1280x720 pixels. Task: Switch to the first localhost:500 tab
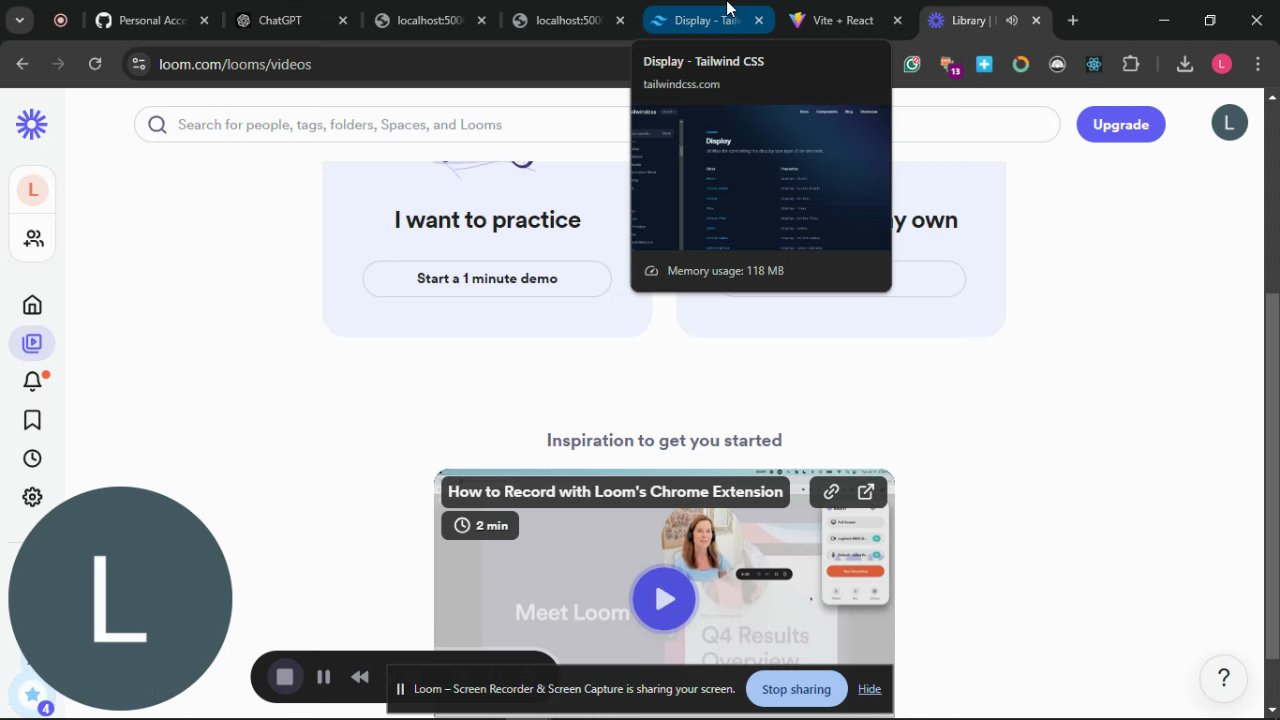(429, 20)
